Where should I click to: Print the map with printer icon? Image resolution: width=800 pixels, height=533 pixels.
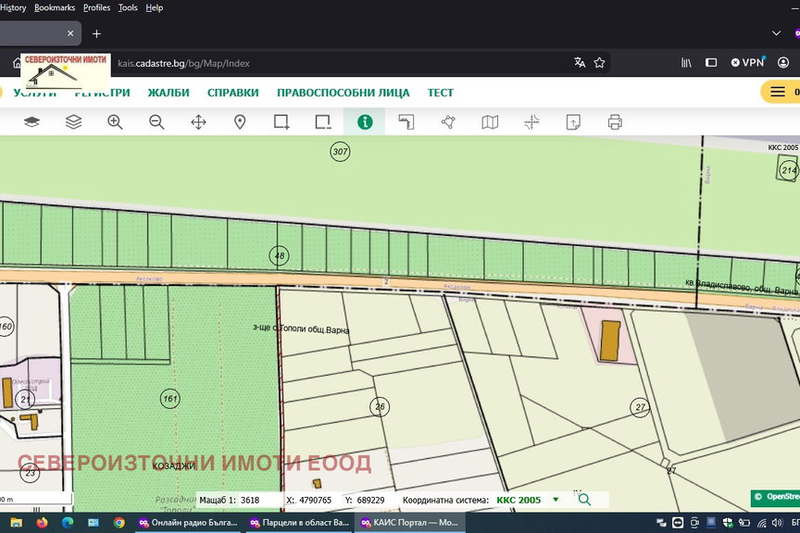tap(615, 122)
